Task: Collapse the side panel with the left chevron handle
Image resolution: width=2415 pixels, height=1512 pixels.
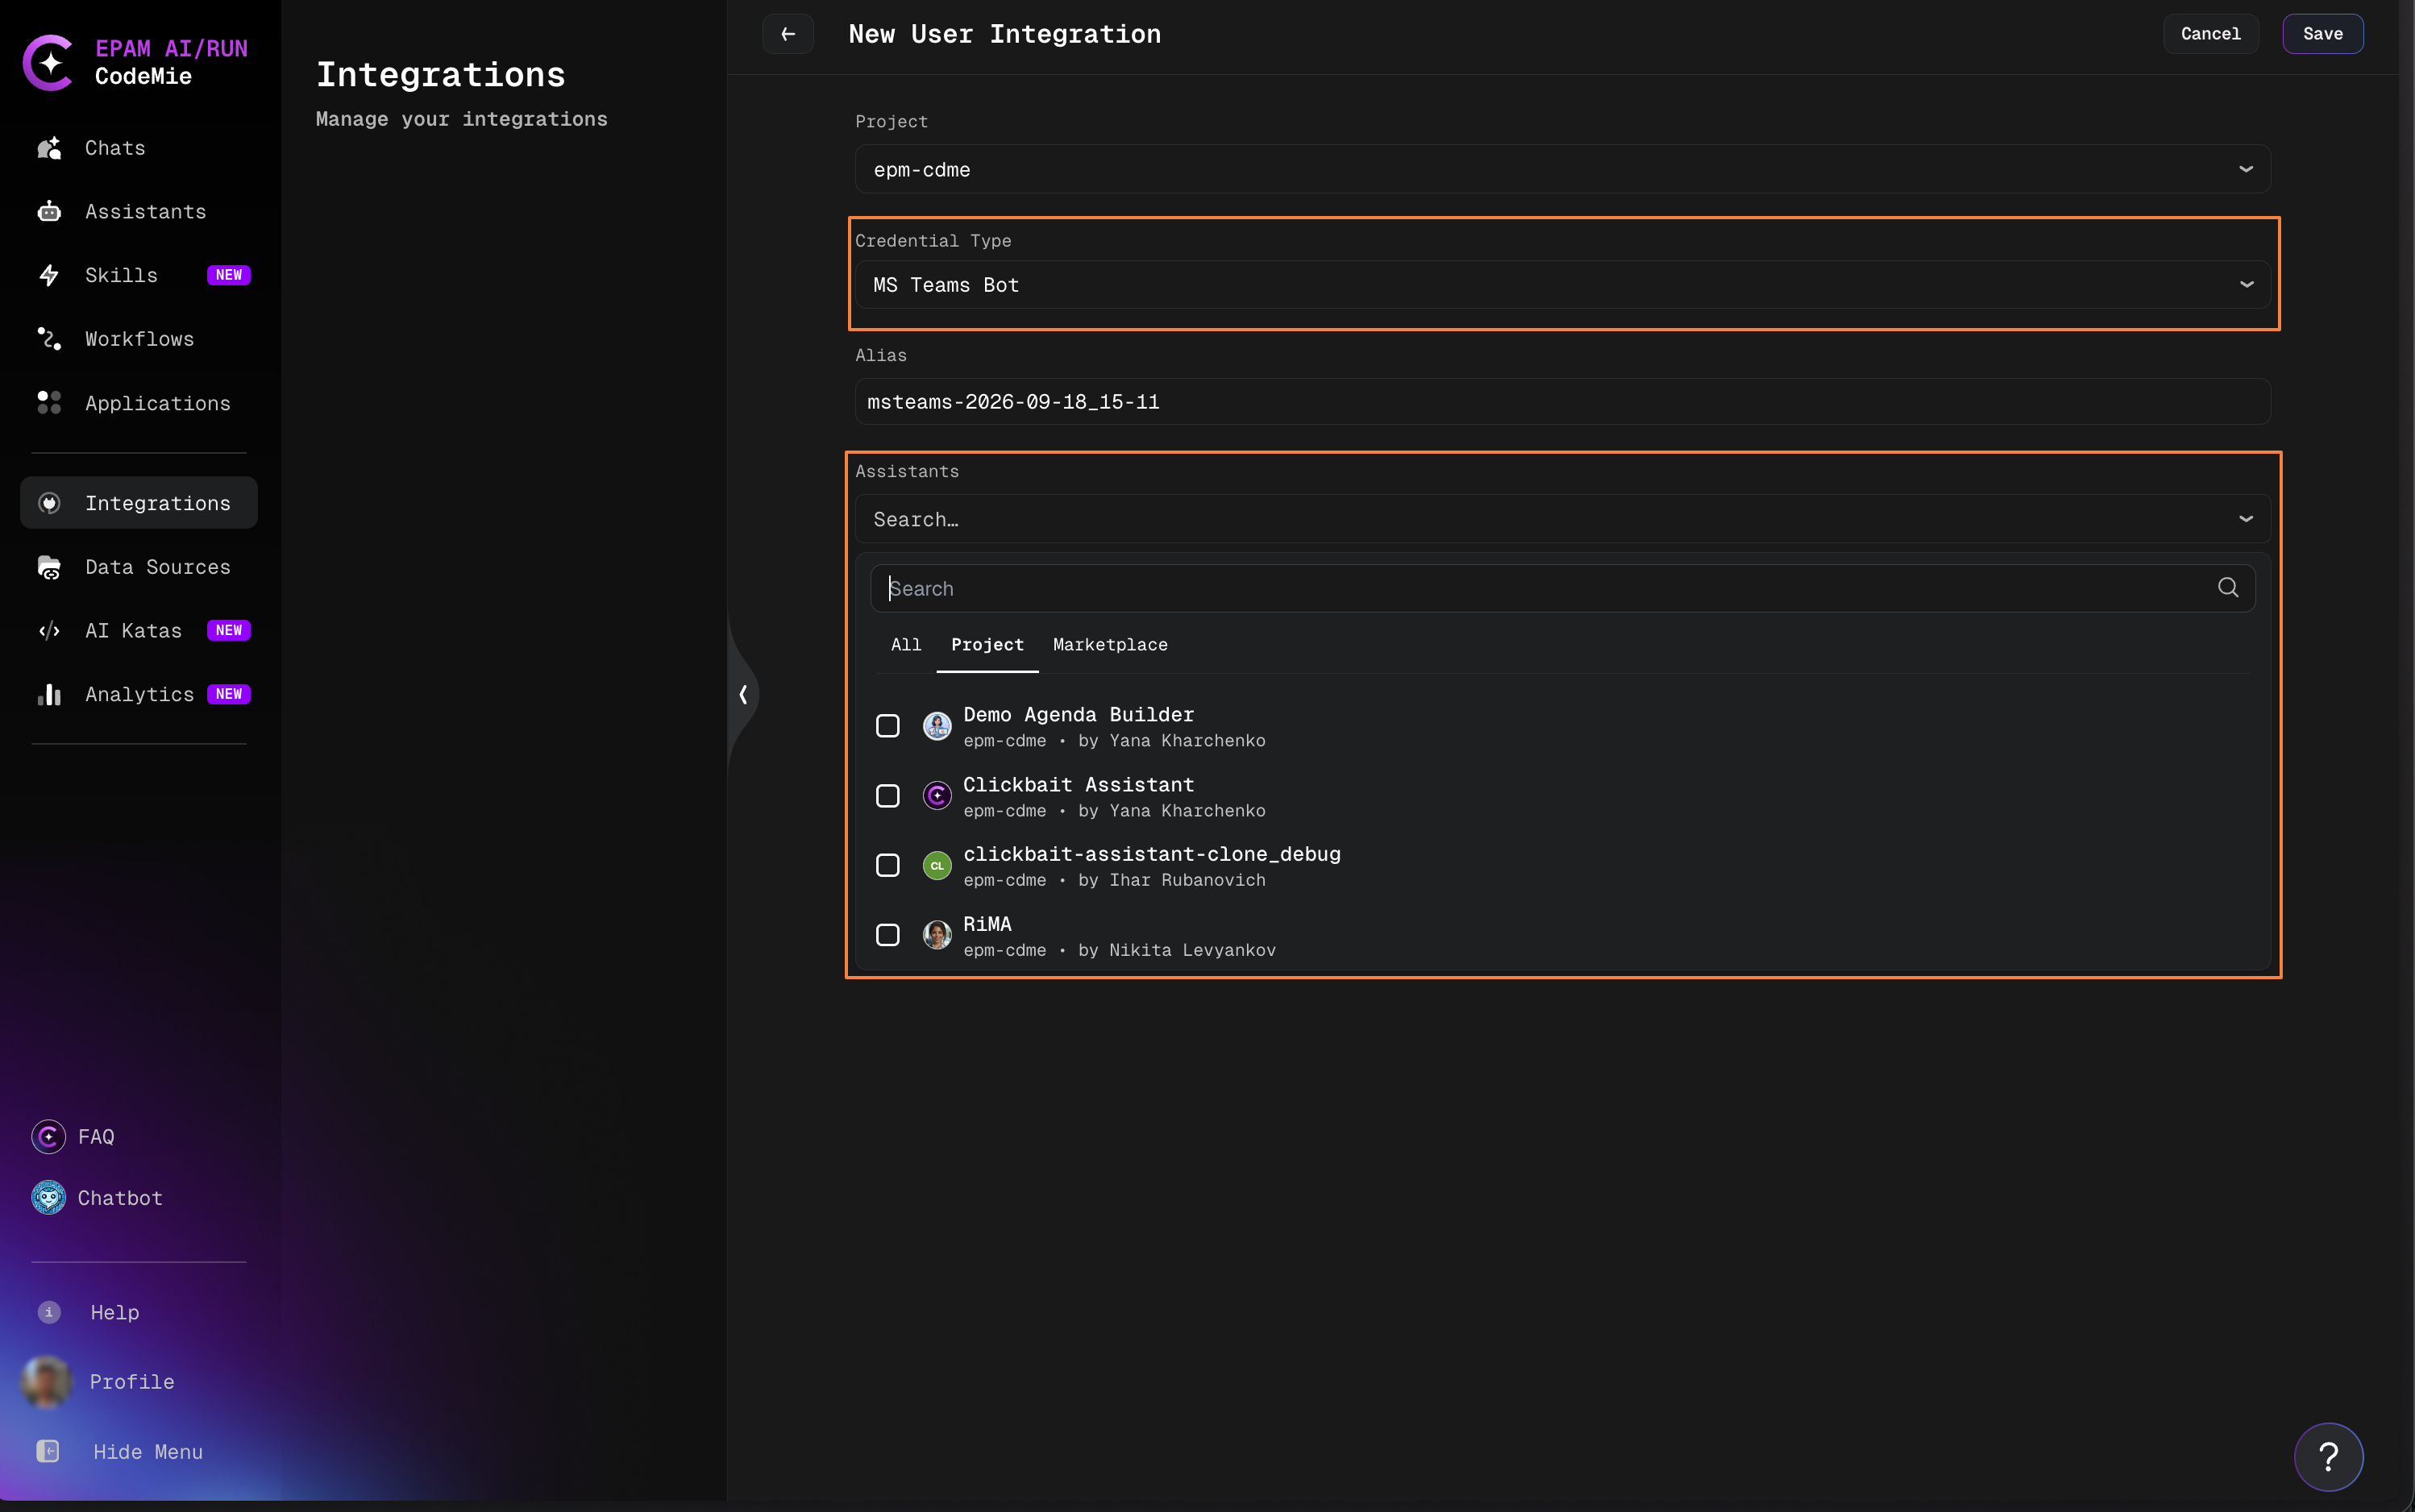Action: tap(744, 694)
